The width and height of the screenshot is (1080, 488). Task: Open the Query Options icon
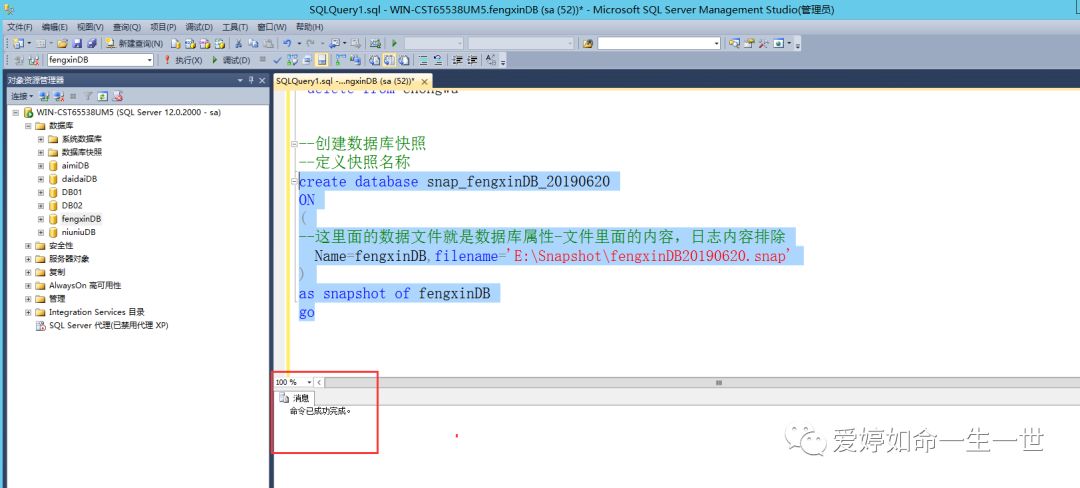[x=307, y=60]
